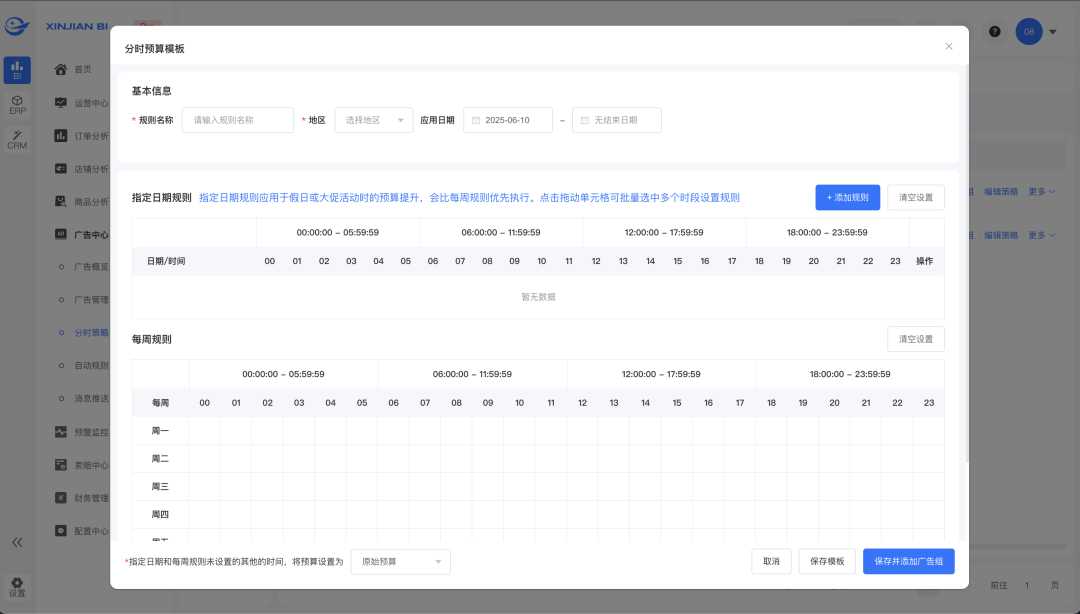Image resolution: width=1080 pixels, height=614 pixels.
Task: Open 索赔中心 menu item
Action: pos(81,465)
